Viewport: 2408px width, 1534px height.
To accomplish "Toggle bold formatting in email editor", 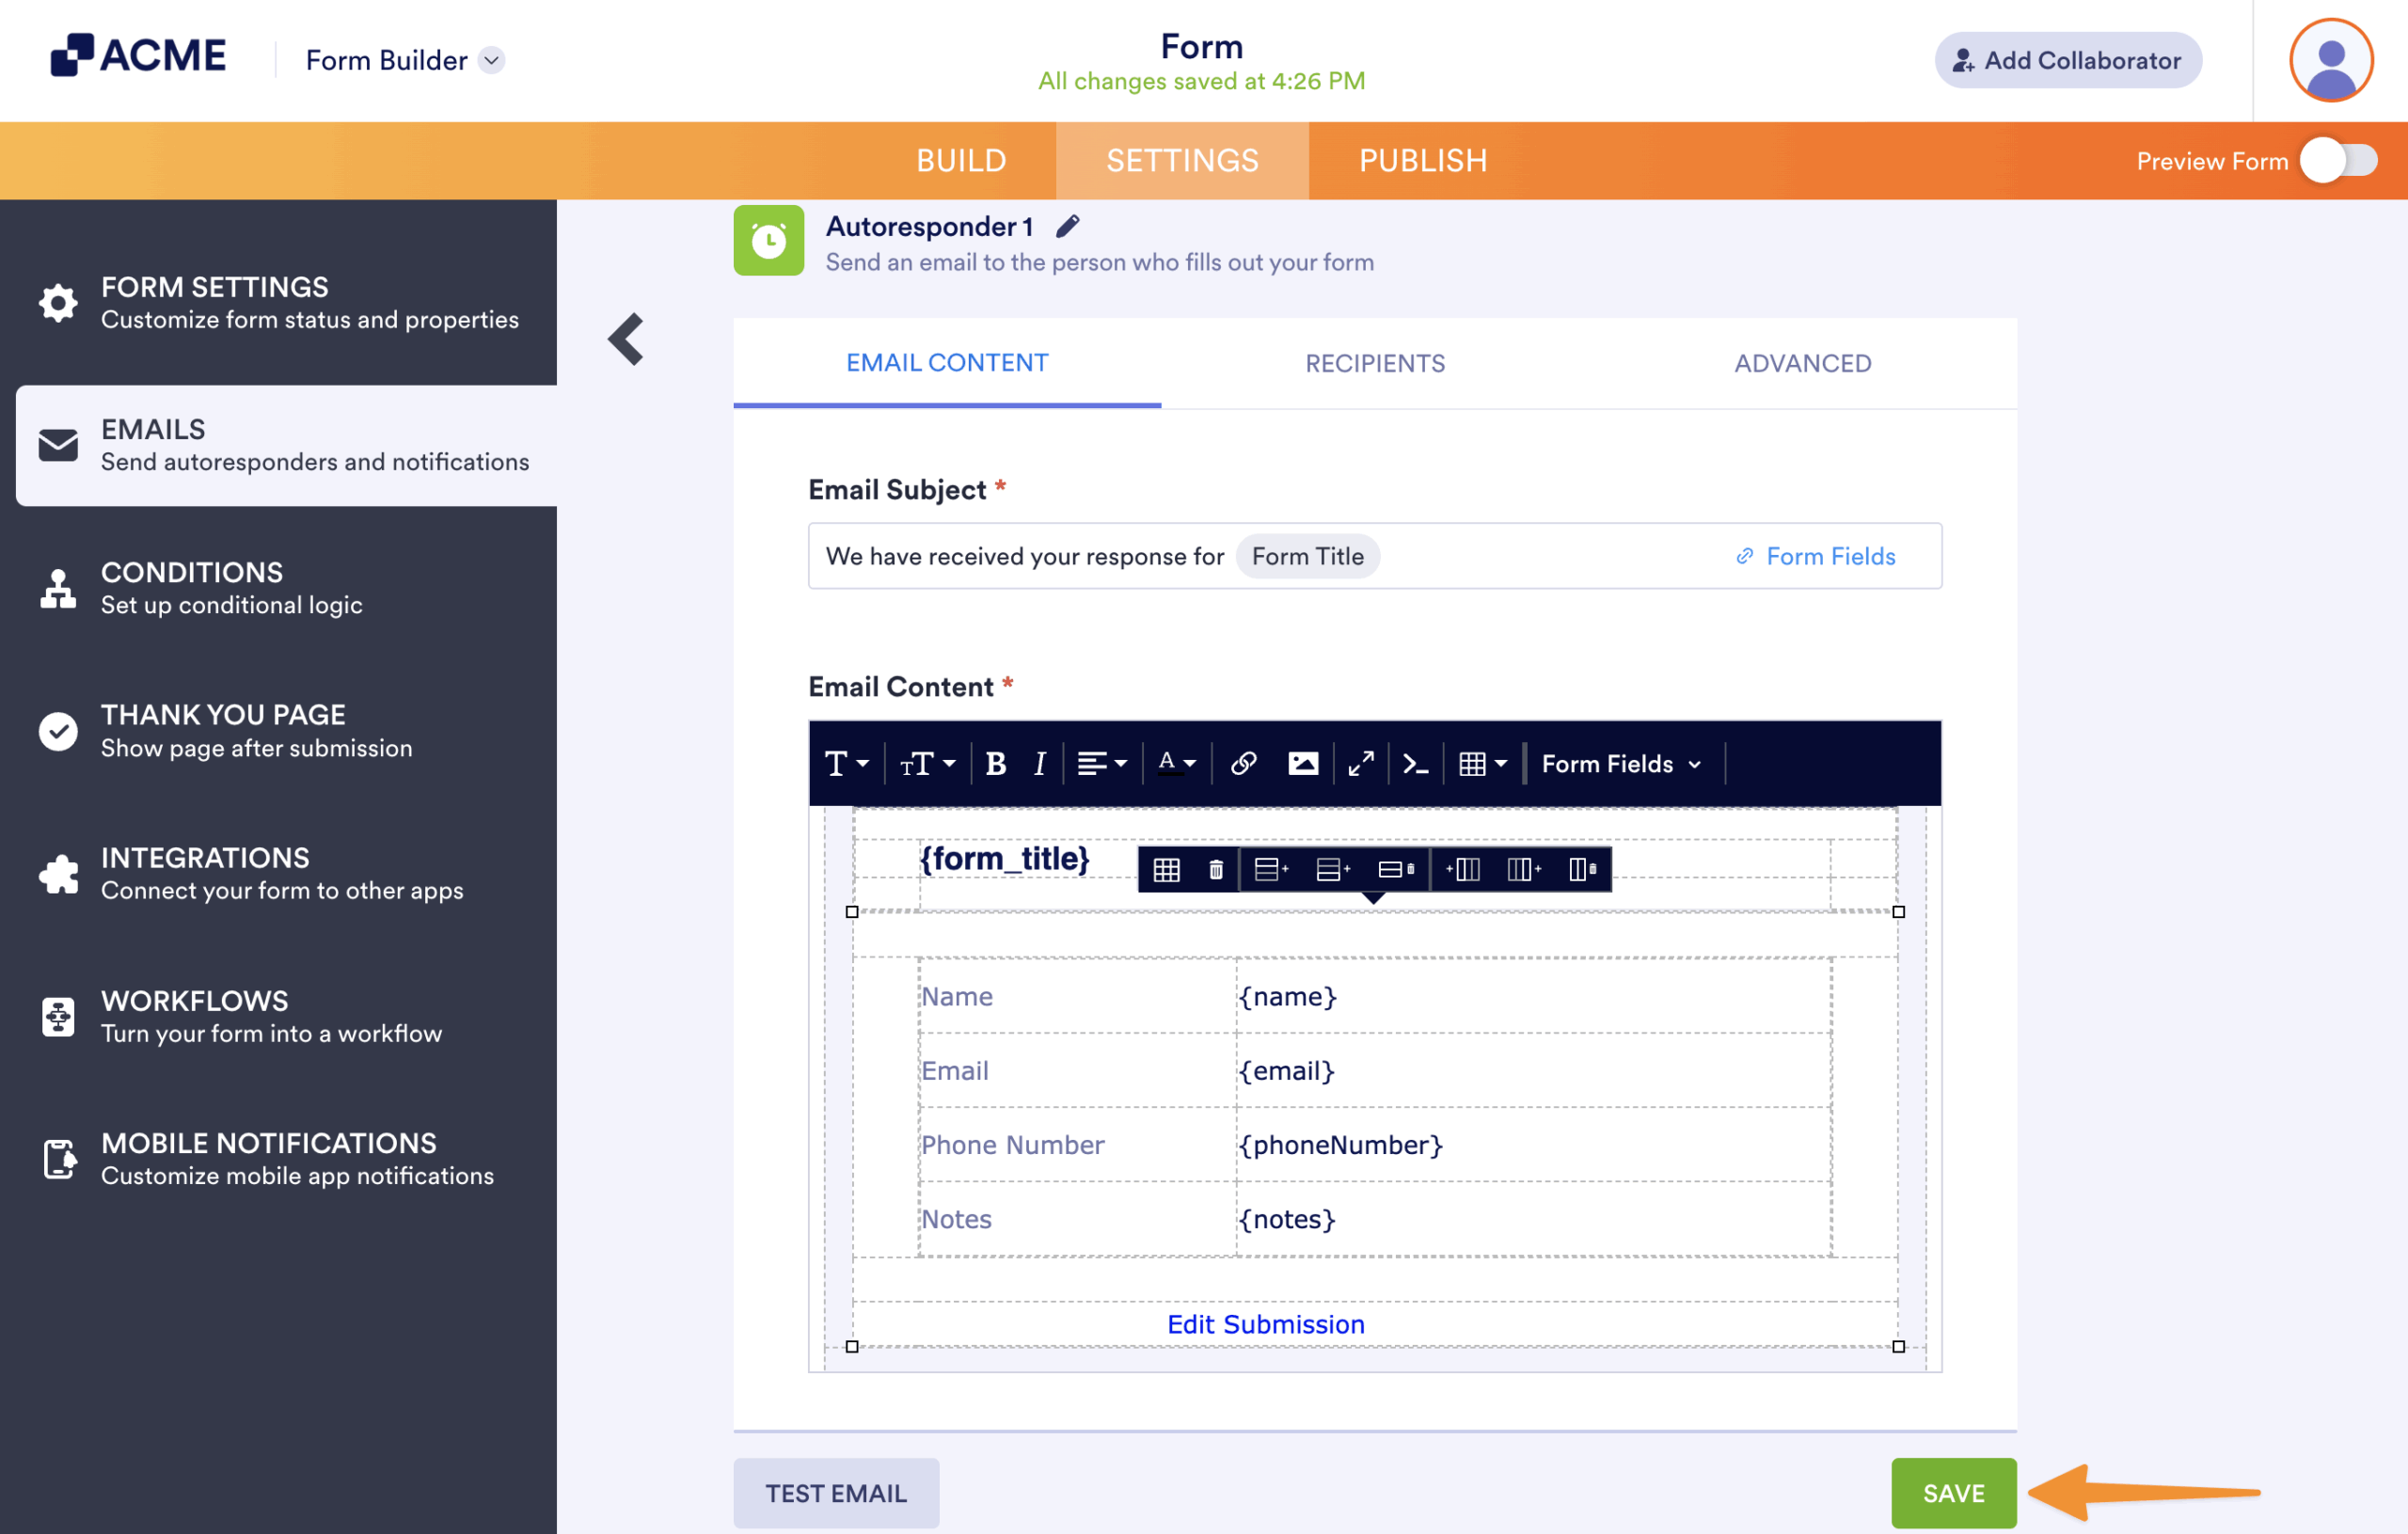I will coord(995,764).
